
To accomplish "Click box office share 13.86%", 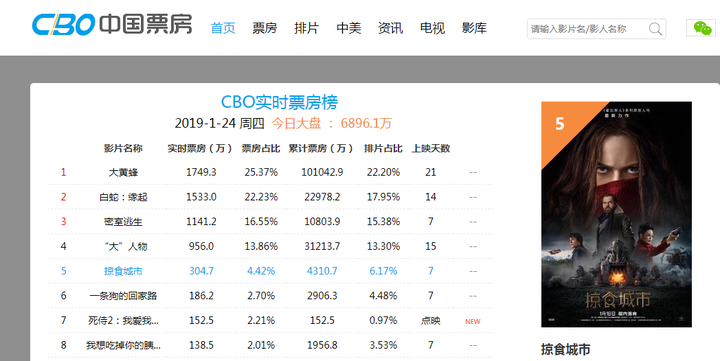I will [261, 247].
